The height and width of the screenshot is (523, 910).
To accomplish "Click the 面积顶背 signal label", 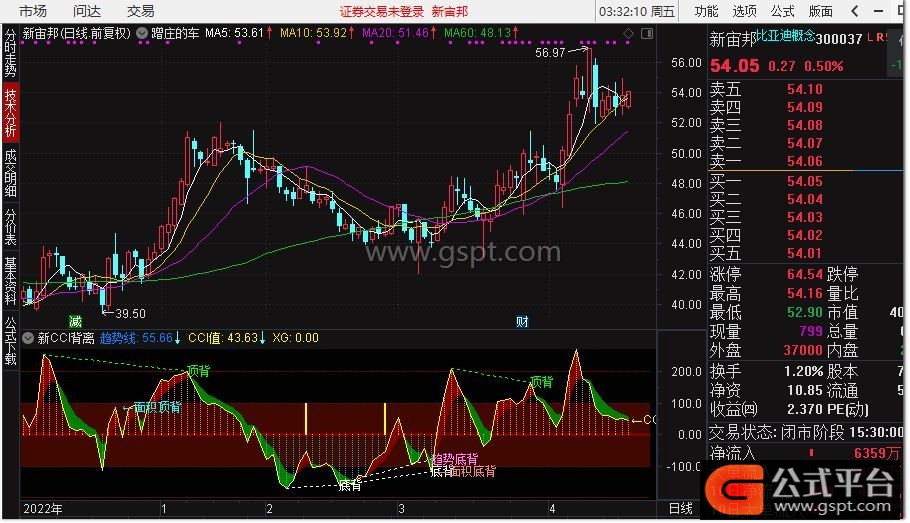I will coord(158,407).
